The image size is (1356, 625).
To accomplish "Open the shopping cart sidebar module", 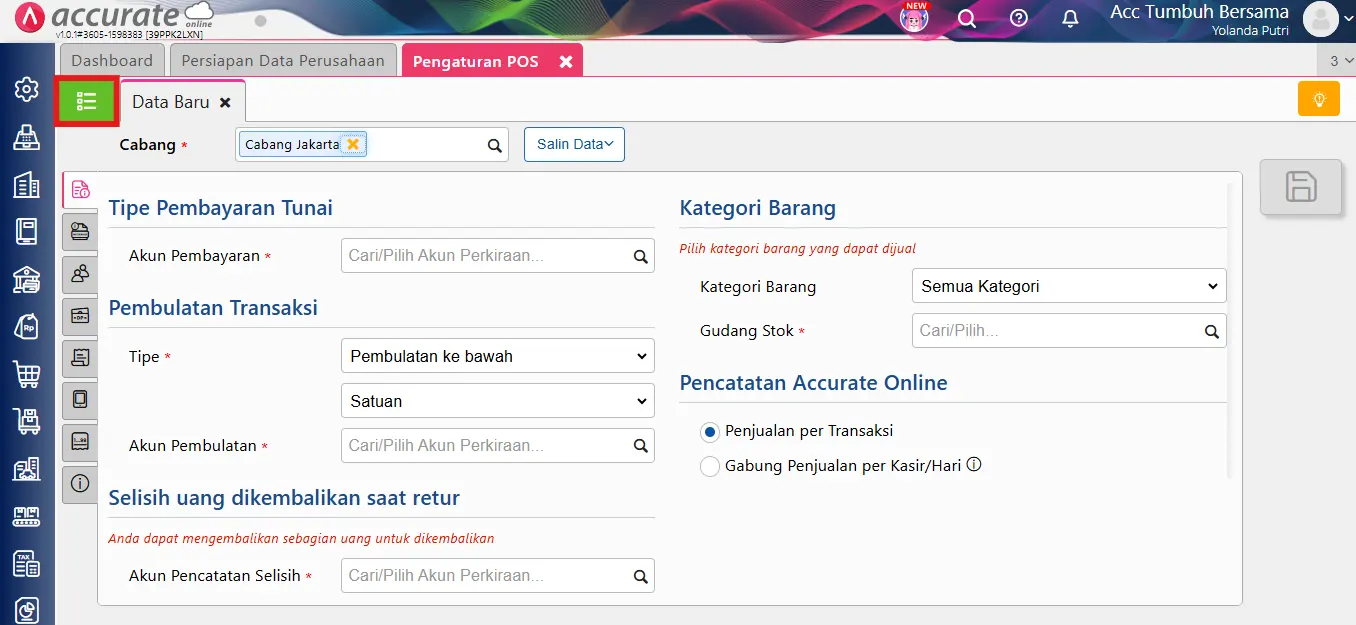I will [26, 375].
